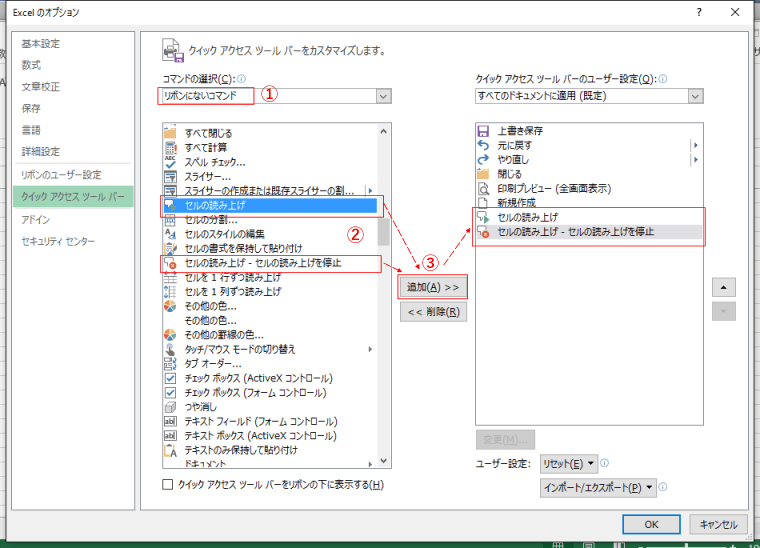Click the テキストのみ保持して貼り付け icon
This screenshot has height=548, width=760.
170,451
